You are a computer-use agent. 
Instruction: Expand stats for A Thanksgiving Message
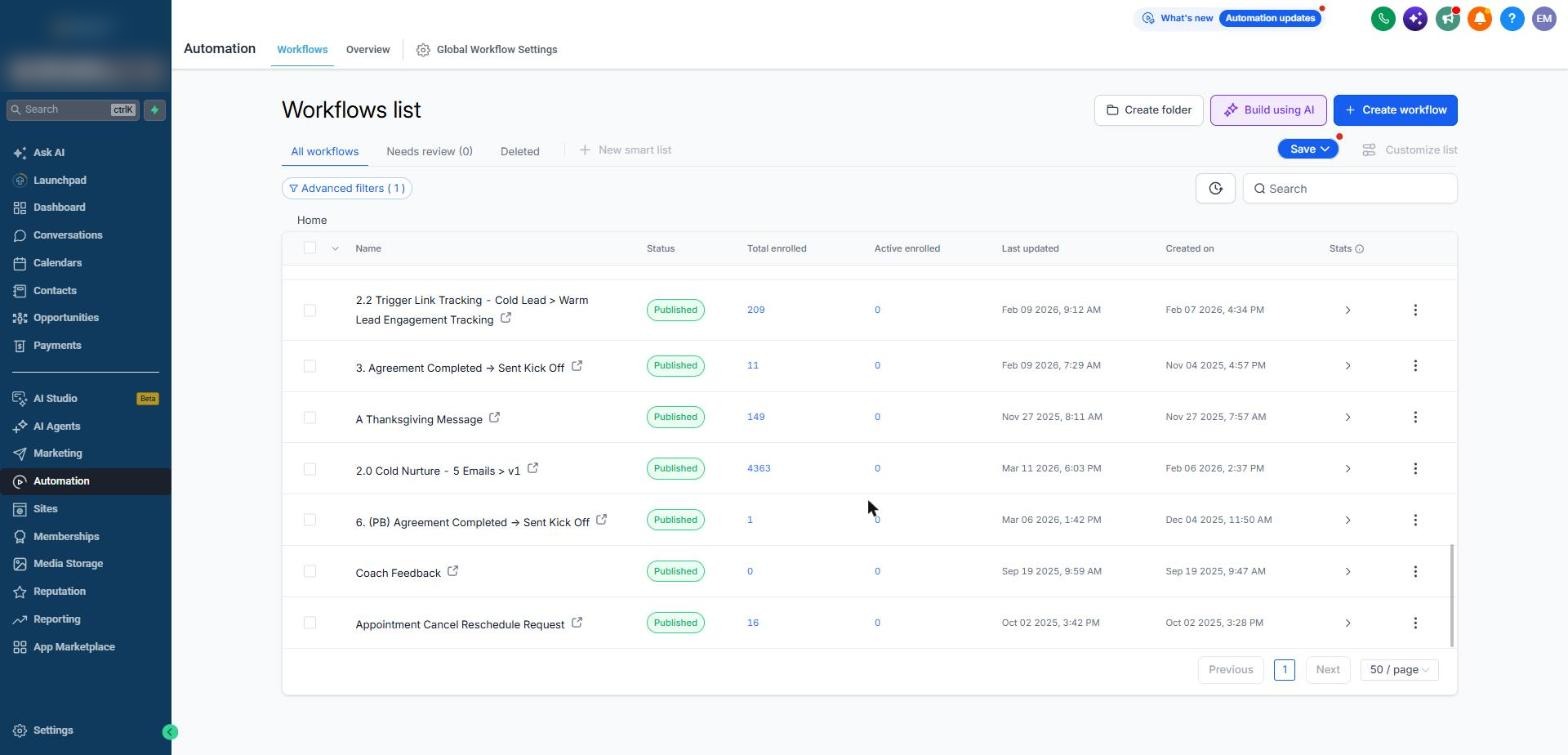point(1347,417)
